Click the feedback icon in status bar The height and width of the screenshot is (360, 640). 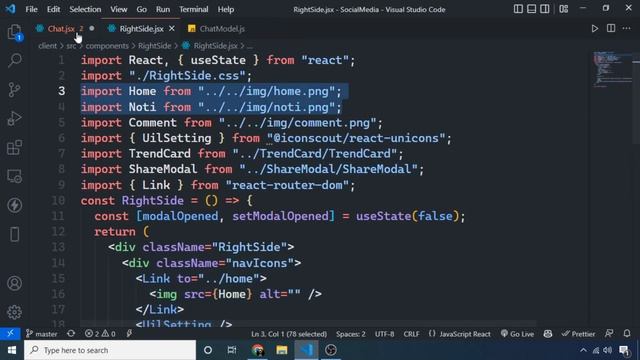[609, 334]
